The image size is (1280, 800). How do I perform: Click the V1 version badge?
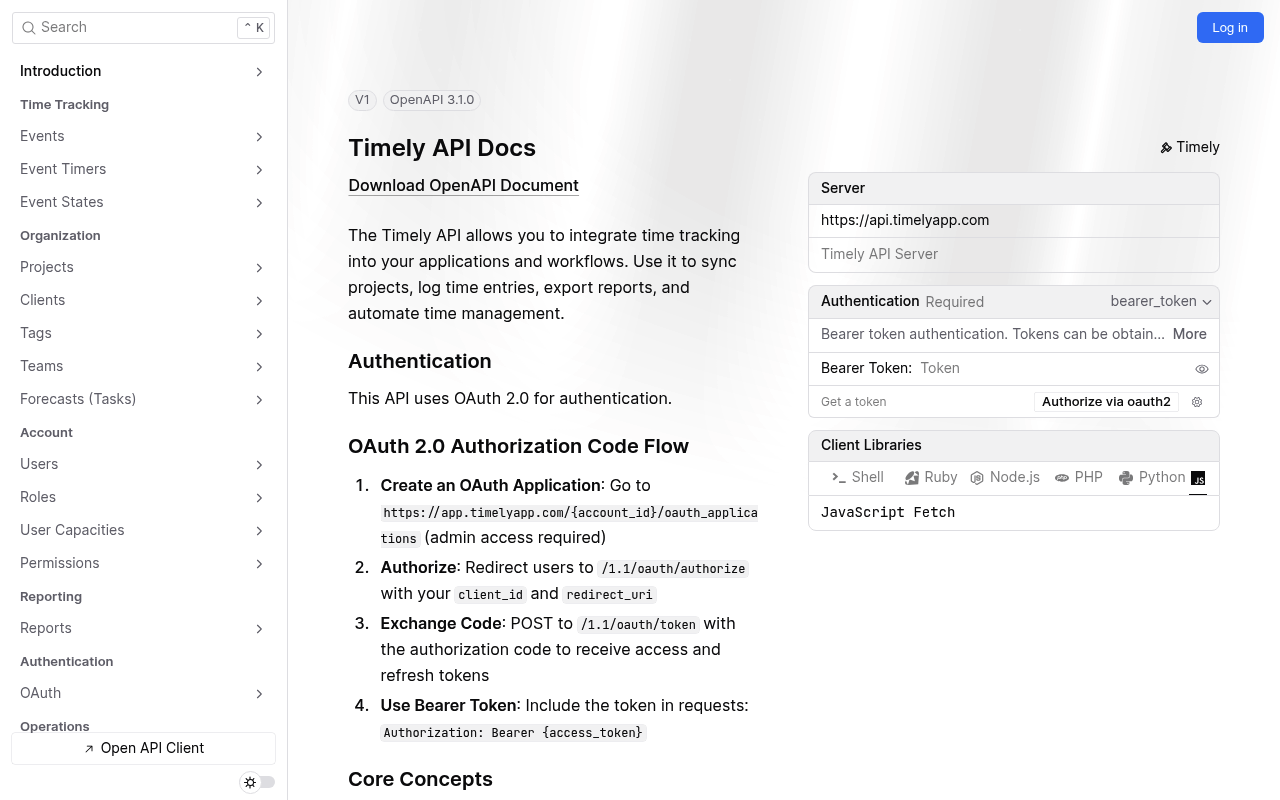tap(362, 100)
